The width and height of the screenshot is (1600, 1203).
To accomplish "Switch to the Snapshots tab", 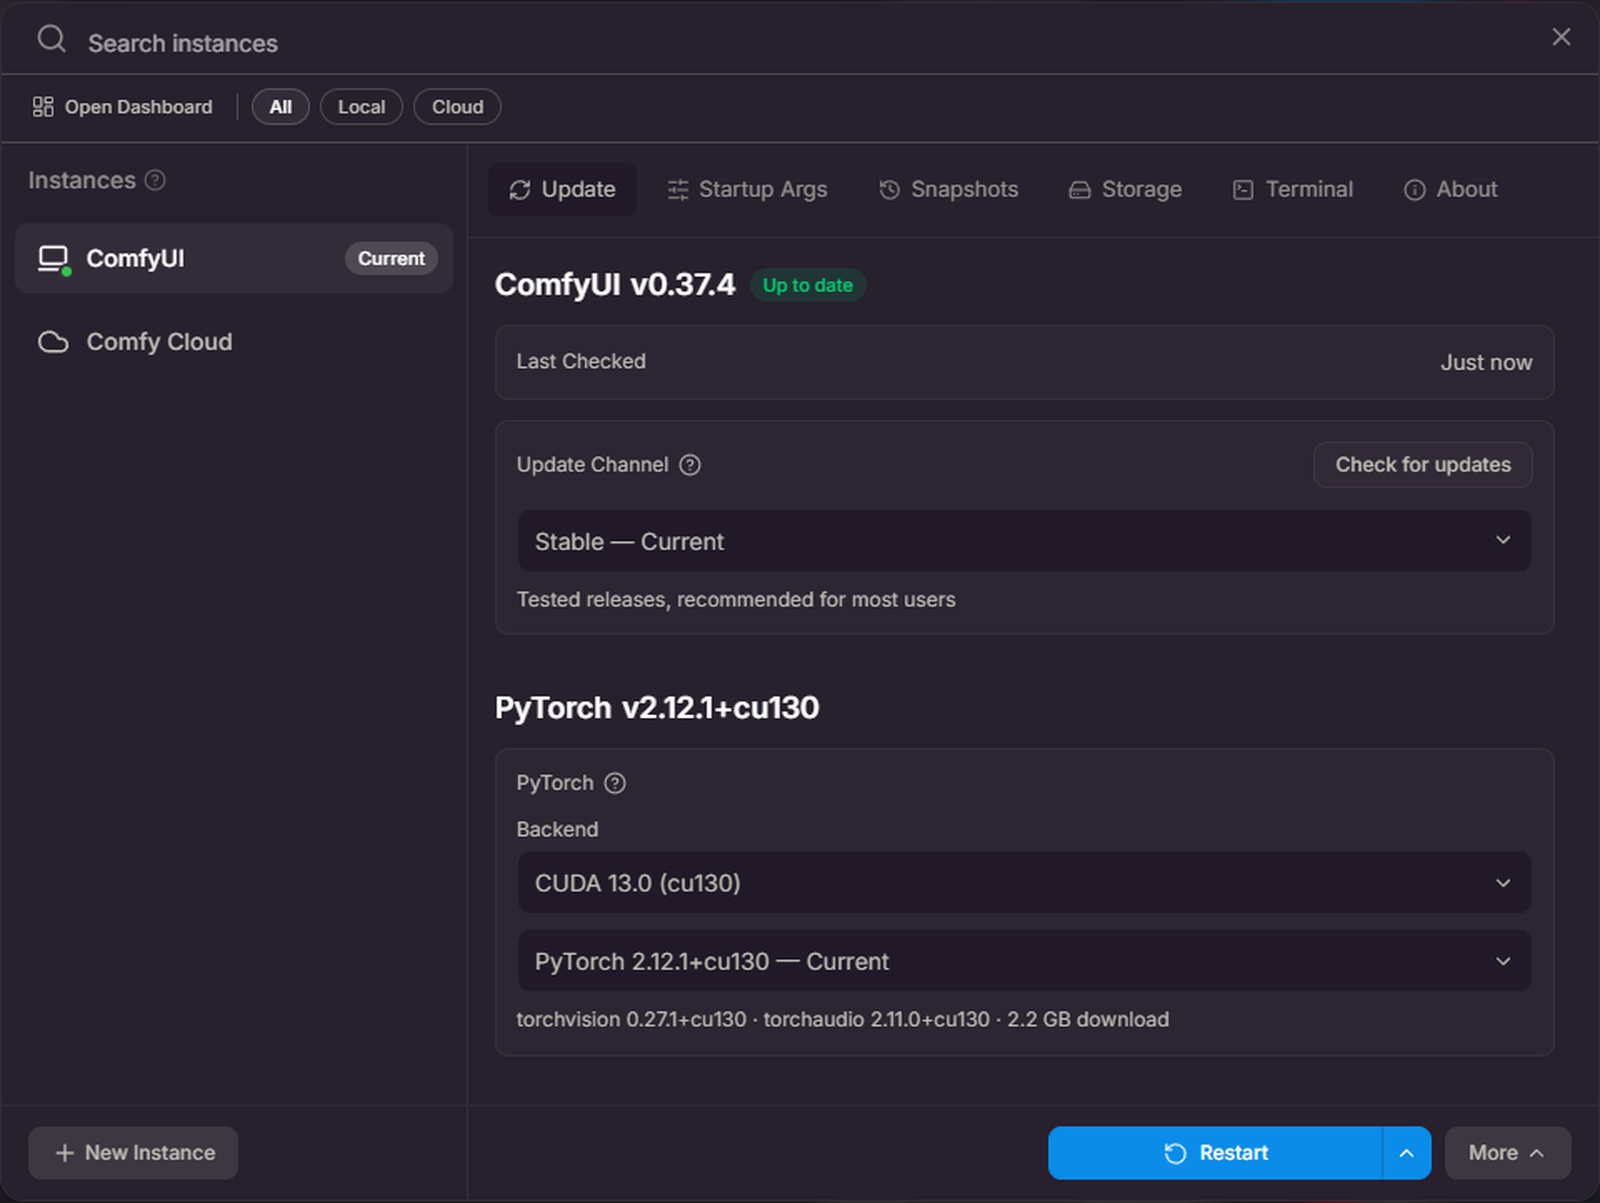I will click(949, 190).
